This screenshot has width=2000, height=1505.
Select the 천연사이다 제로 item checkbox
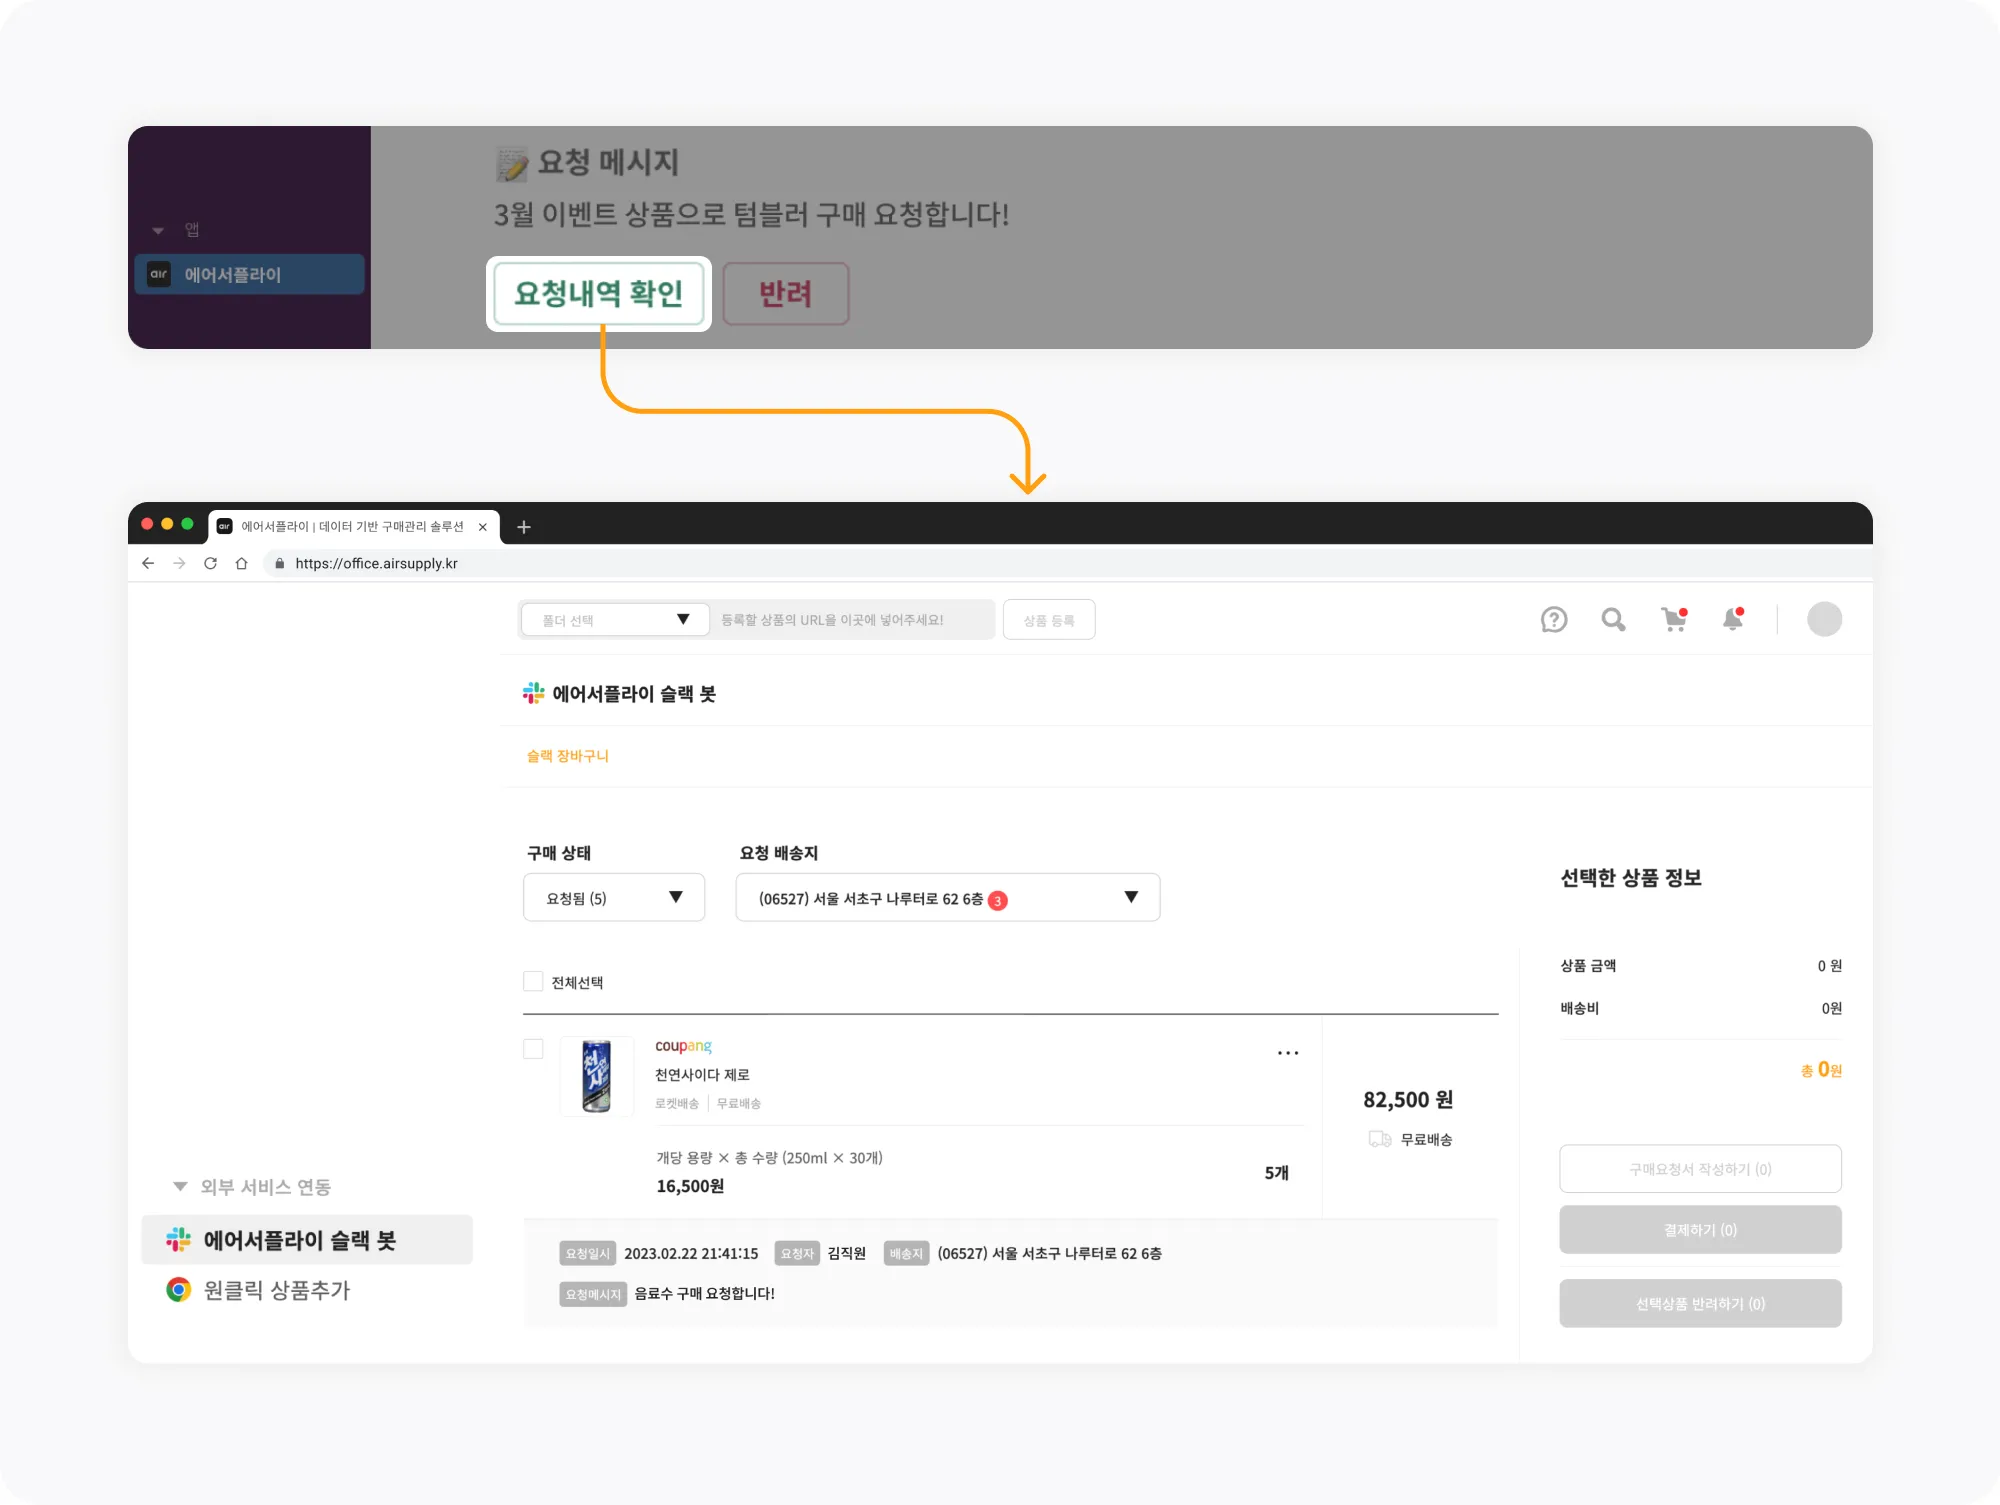pos(533,1048)
